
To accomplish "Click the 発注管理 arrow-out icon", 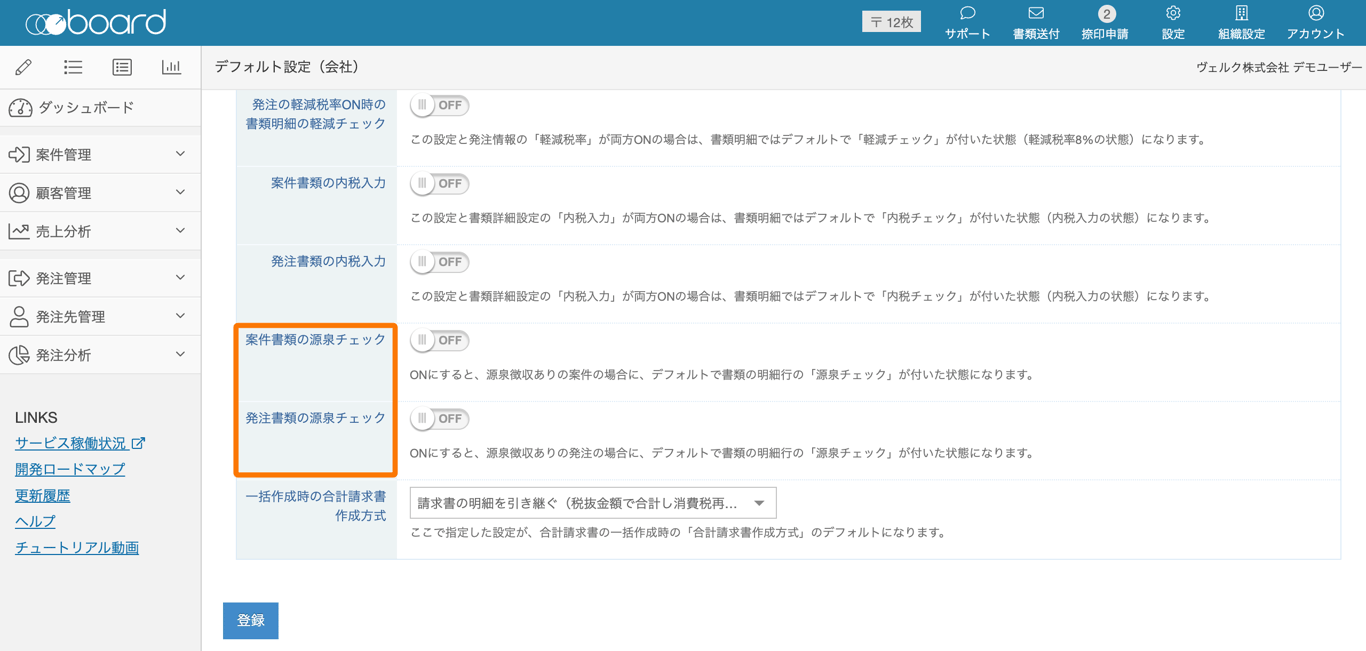I will (19, 278).
